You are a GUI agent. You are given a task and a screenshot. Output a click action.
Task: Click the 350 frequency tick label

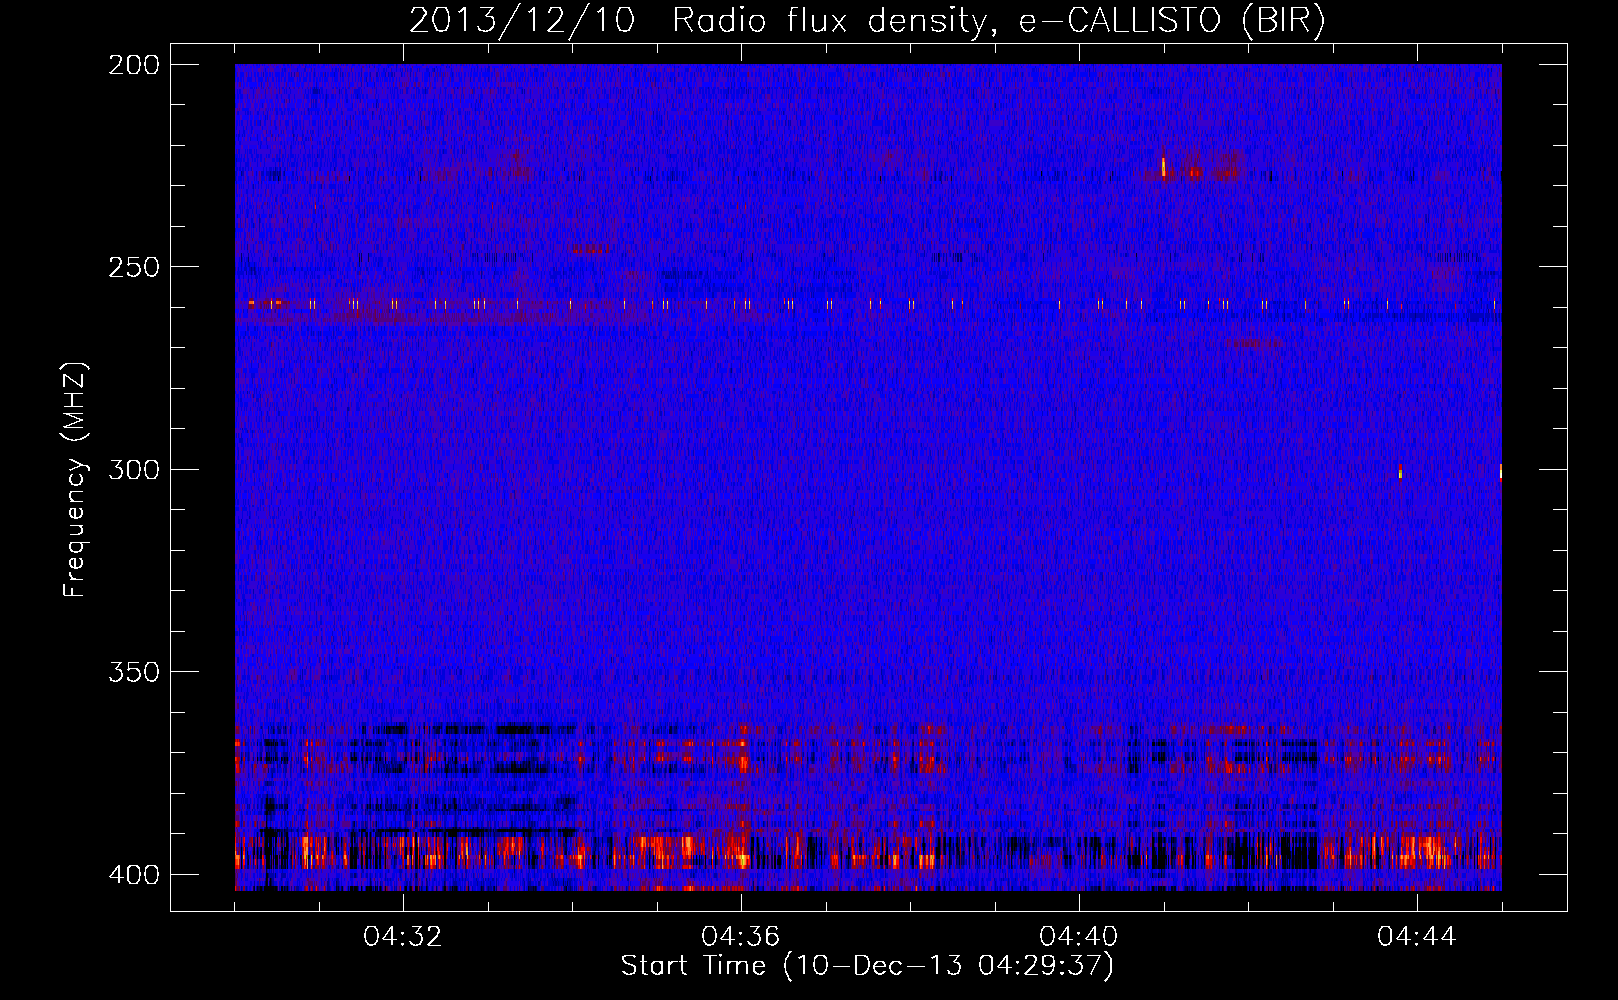pyautogui.click(x=134, y=671)
